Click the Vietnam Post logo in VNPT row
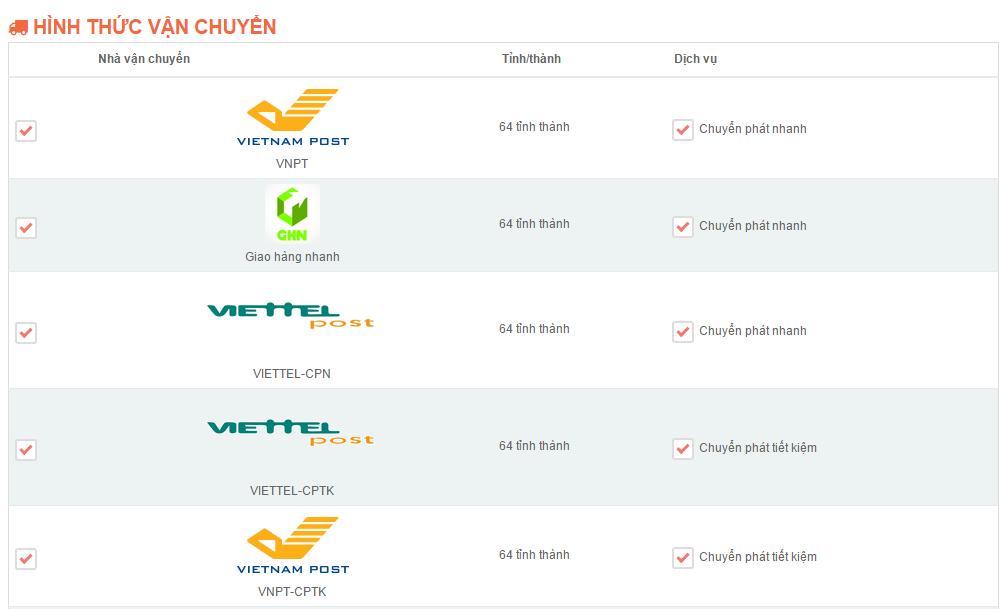This screenshot has width=1000, height=609. click(x=293, y=118)
